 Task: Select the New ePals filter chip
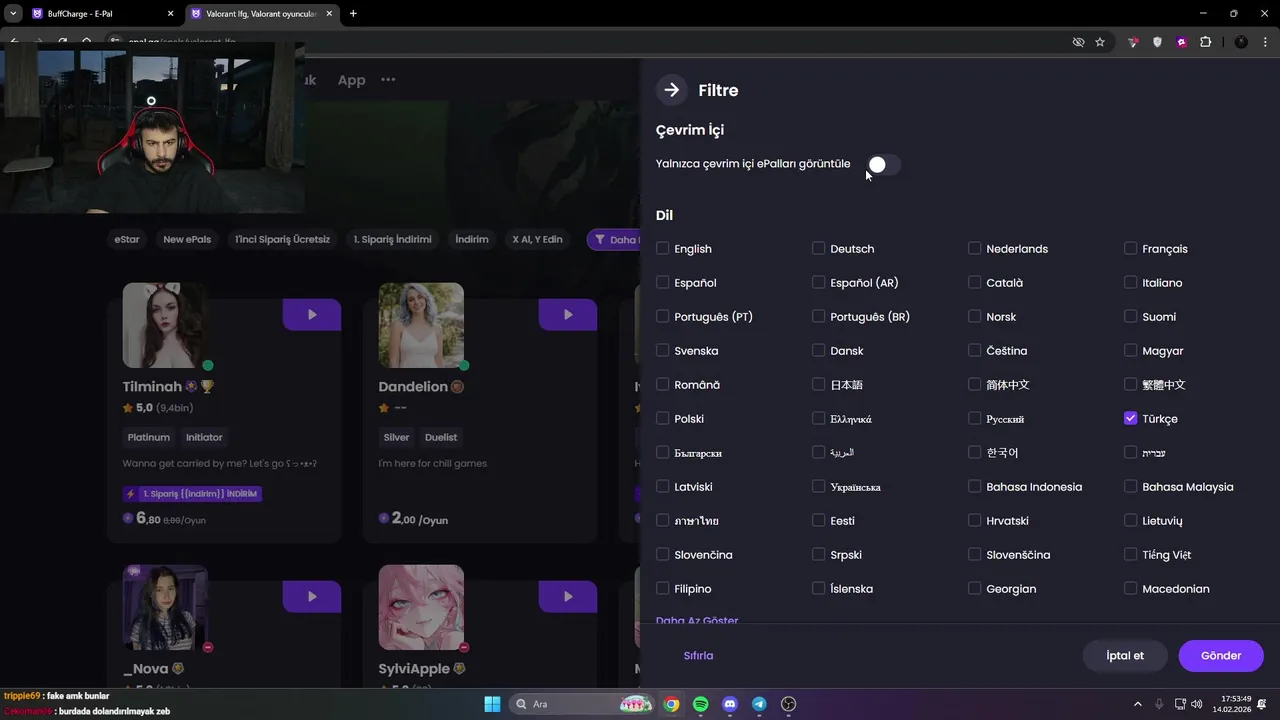[187, 239]
